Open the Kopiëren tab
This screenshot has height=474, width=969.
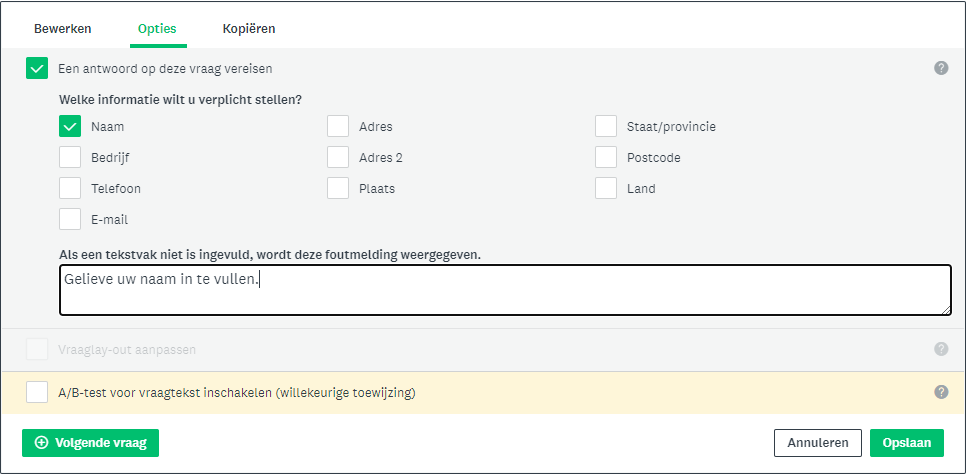pos(249,29)
